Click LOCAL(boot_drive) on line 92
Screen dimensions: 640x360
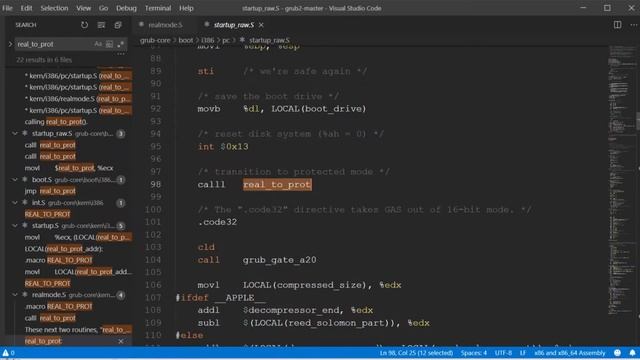coord(319,109)
